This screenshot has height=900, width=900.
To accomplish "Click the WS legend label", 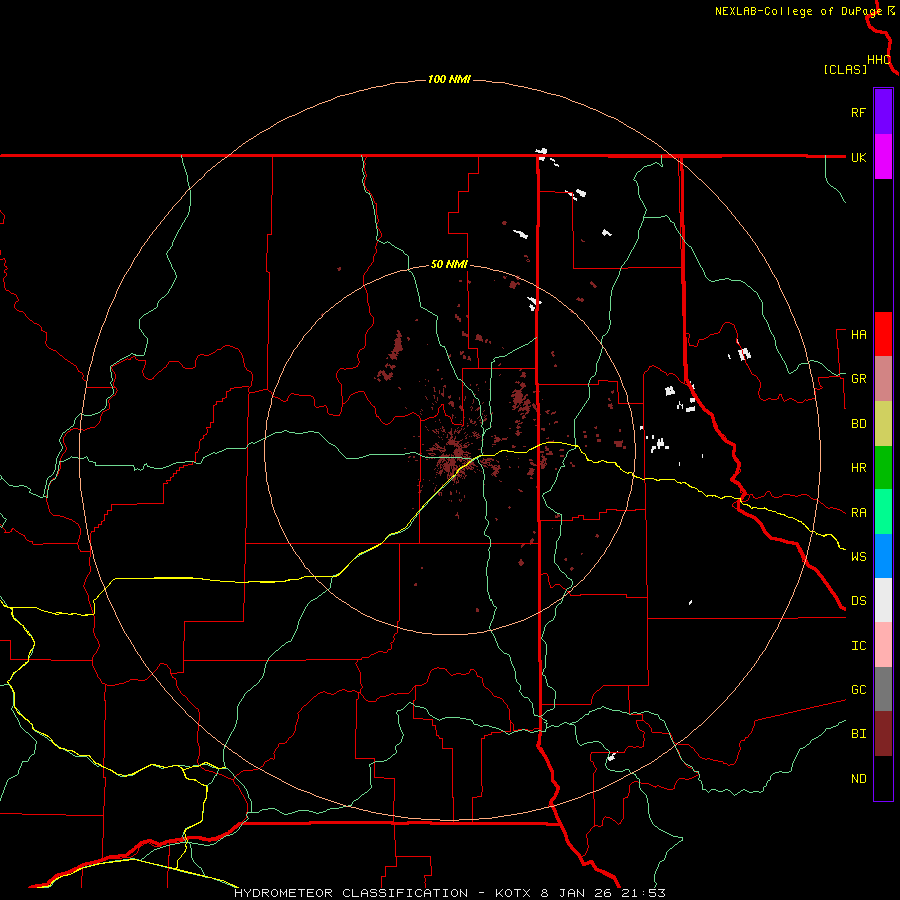I will pos(858,557).
